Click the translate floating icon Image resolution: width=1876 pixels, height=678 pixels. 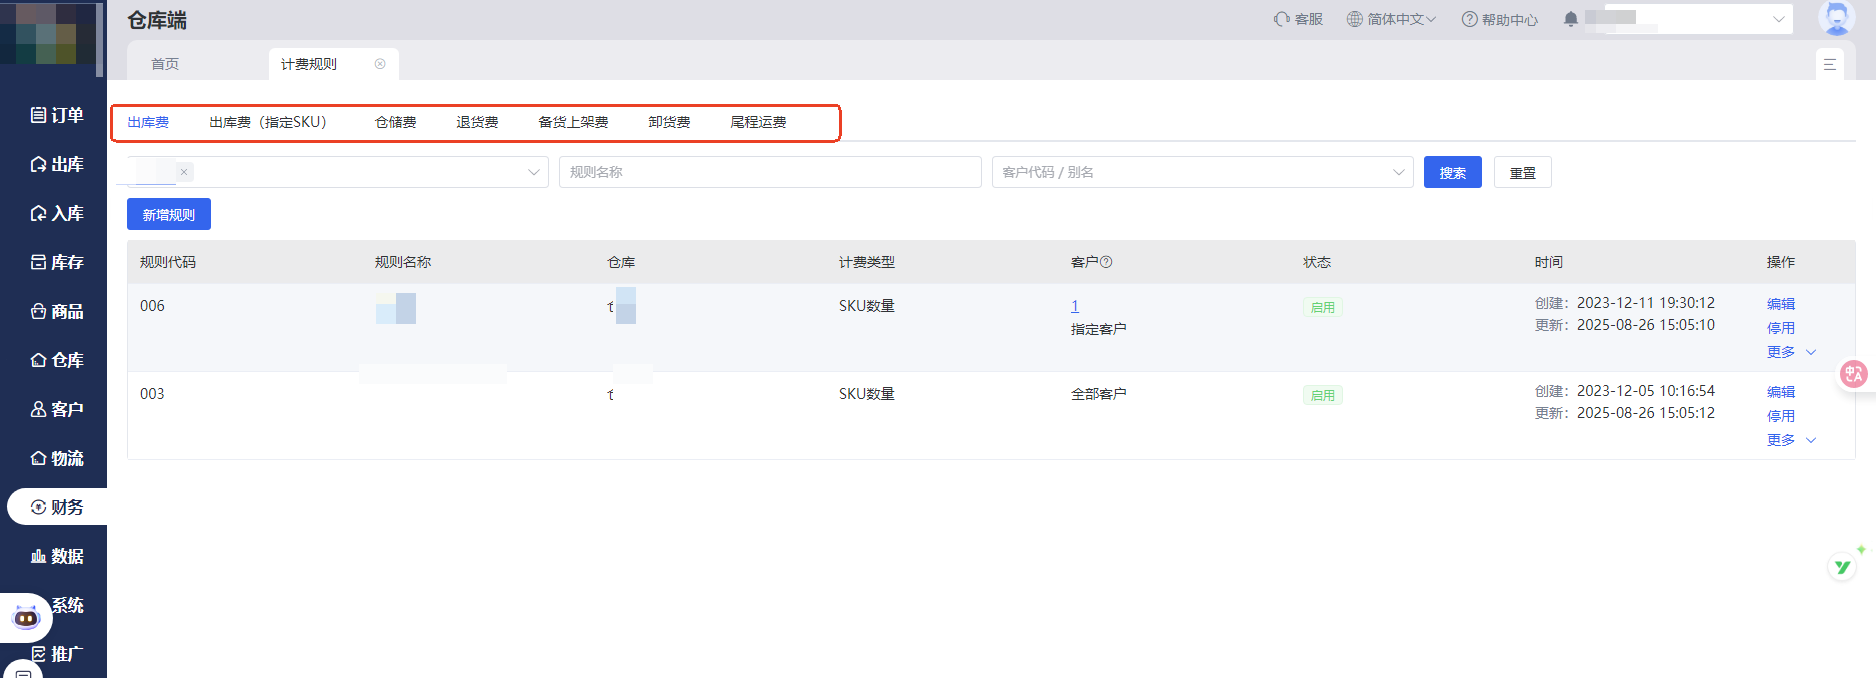click(1853, 374)
